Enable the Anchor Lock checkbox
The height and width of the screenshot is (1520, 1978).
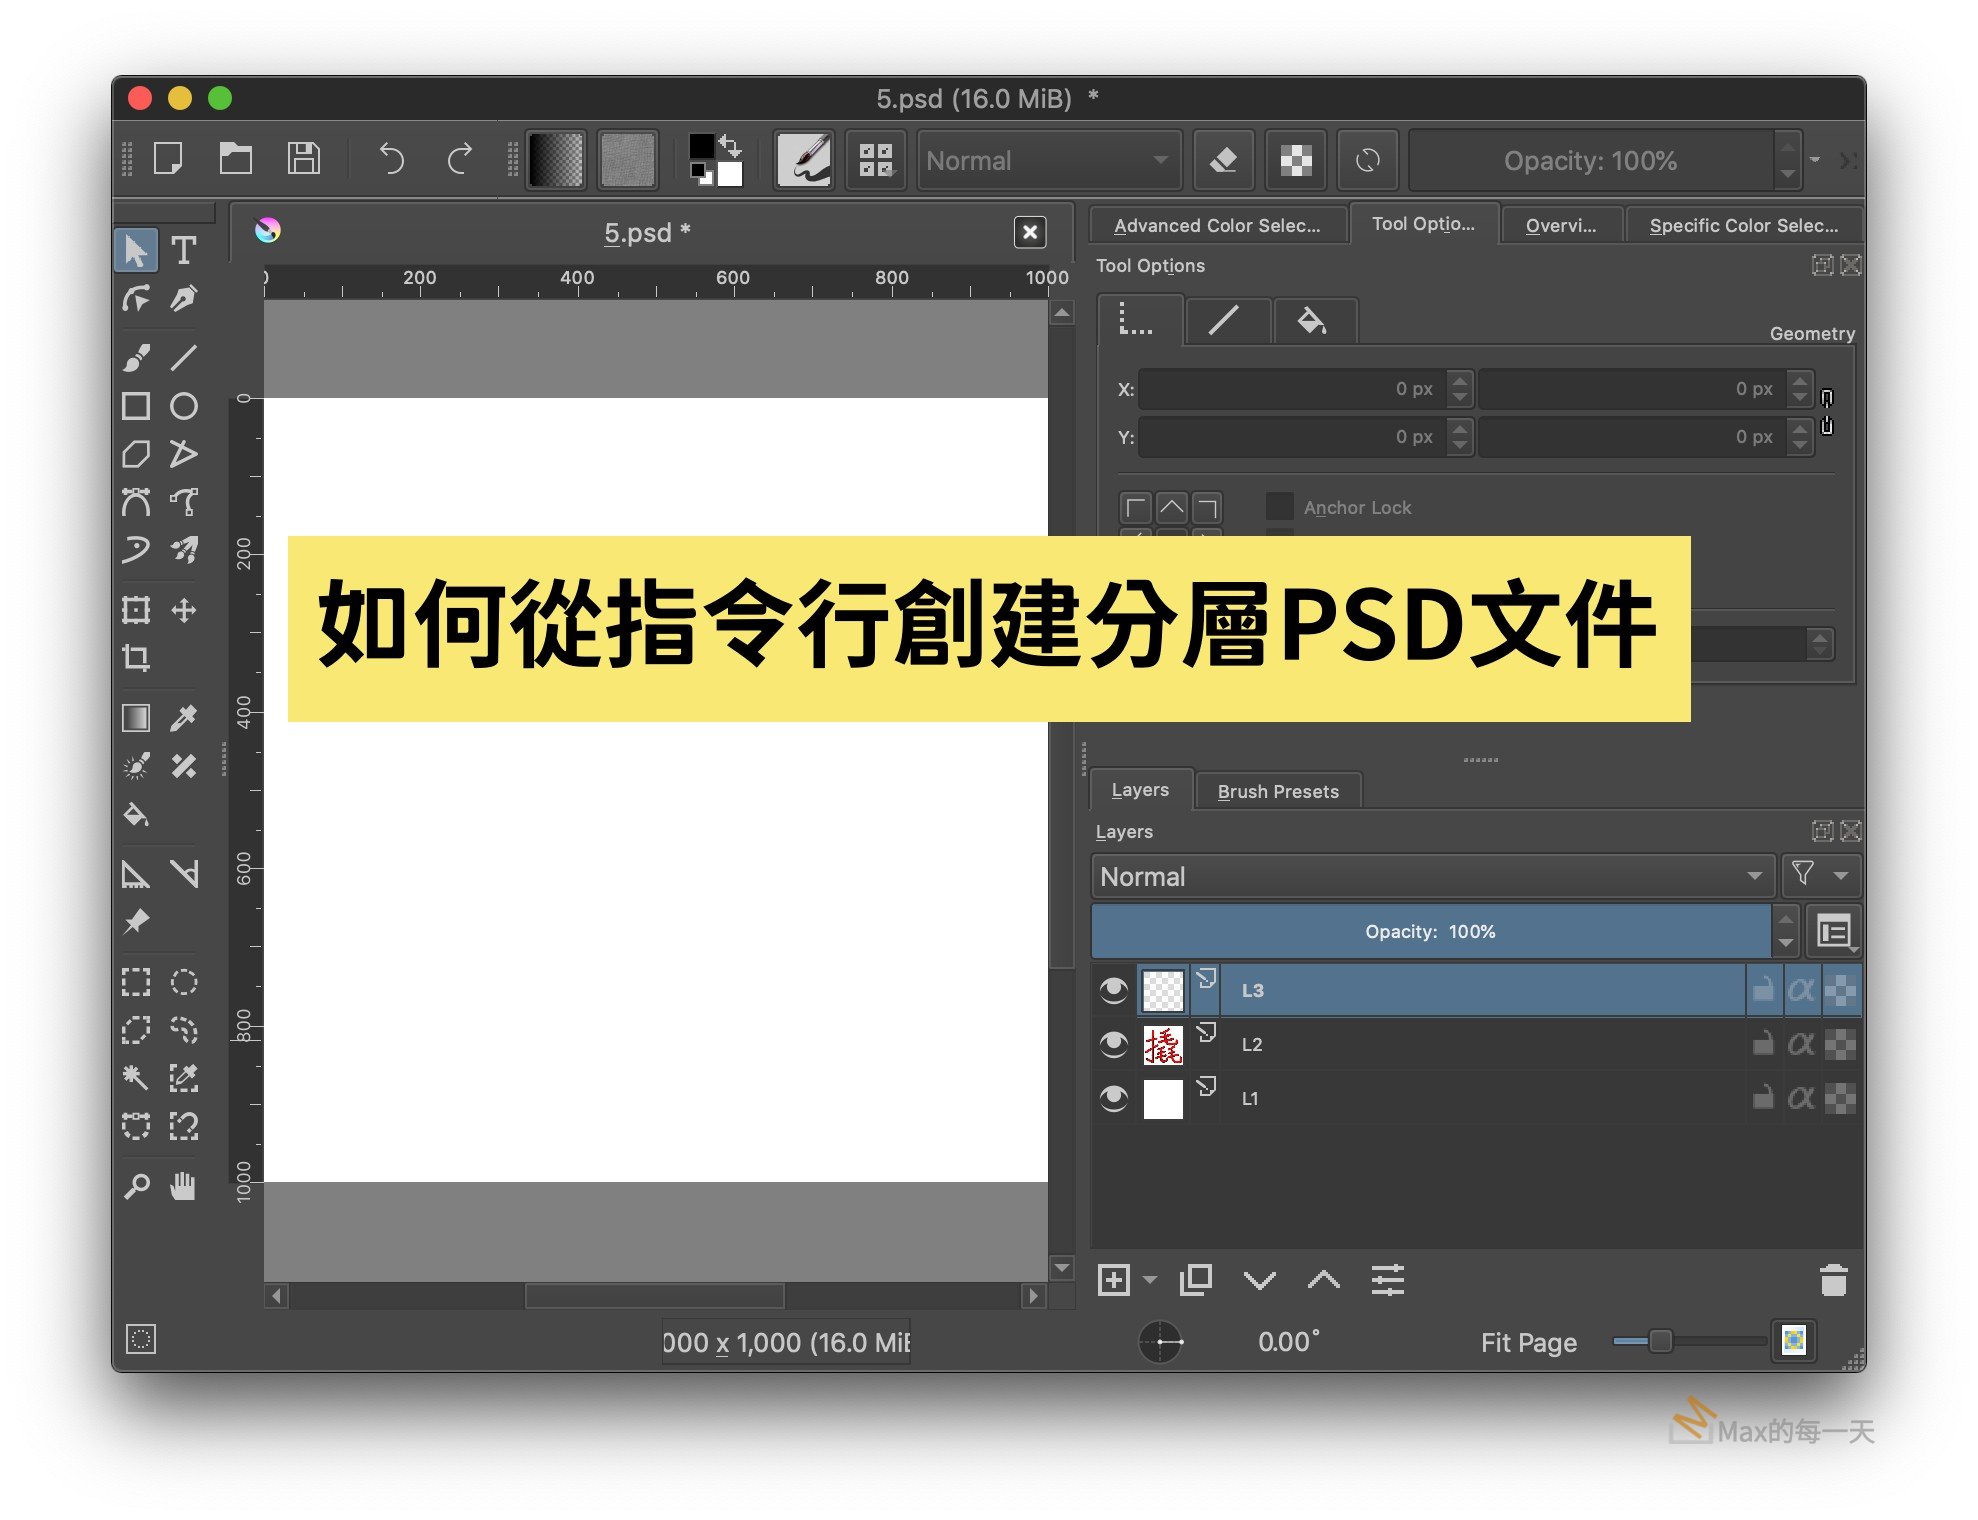tap(1279, 507)
